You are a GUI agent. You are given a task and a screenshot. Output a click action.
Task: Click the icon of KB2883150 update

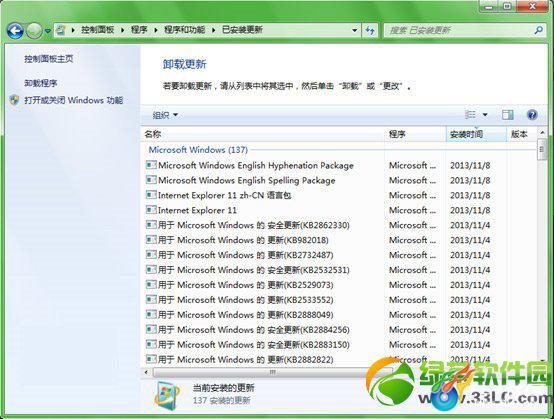coord(151,344)
